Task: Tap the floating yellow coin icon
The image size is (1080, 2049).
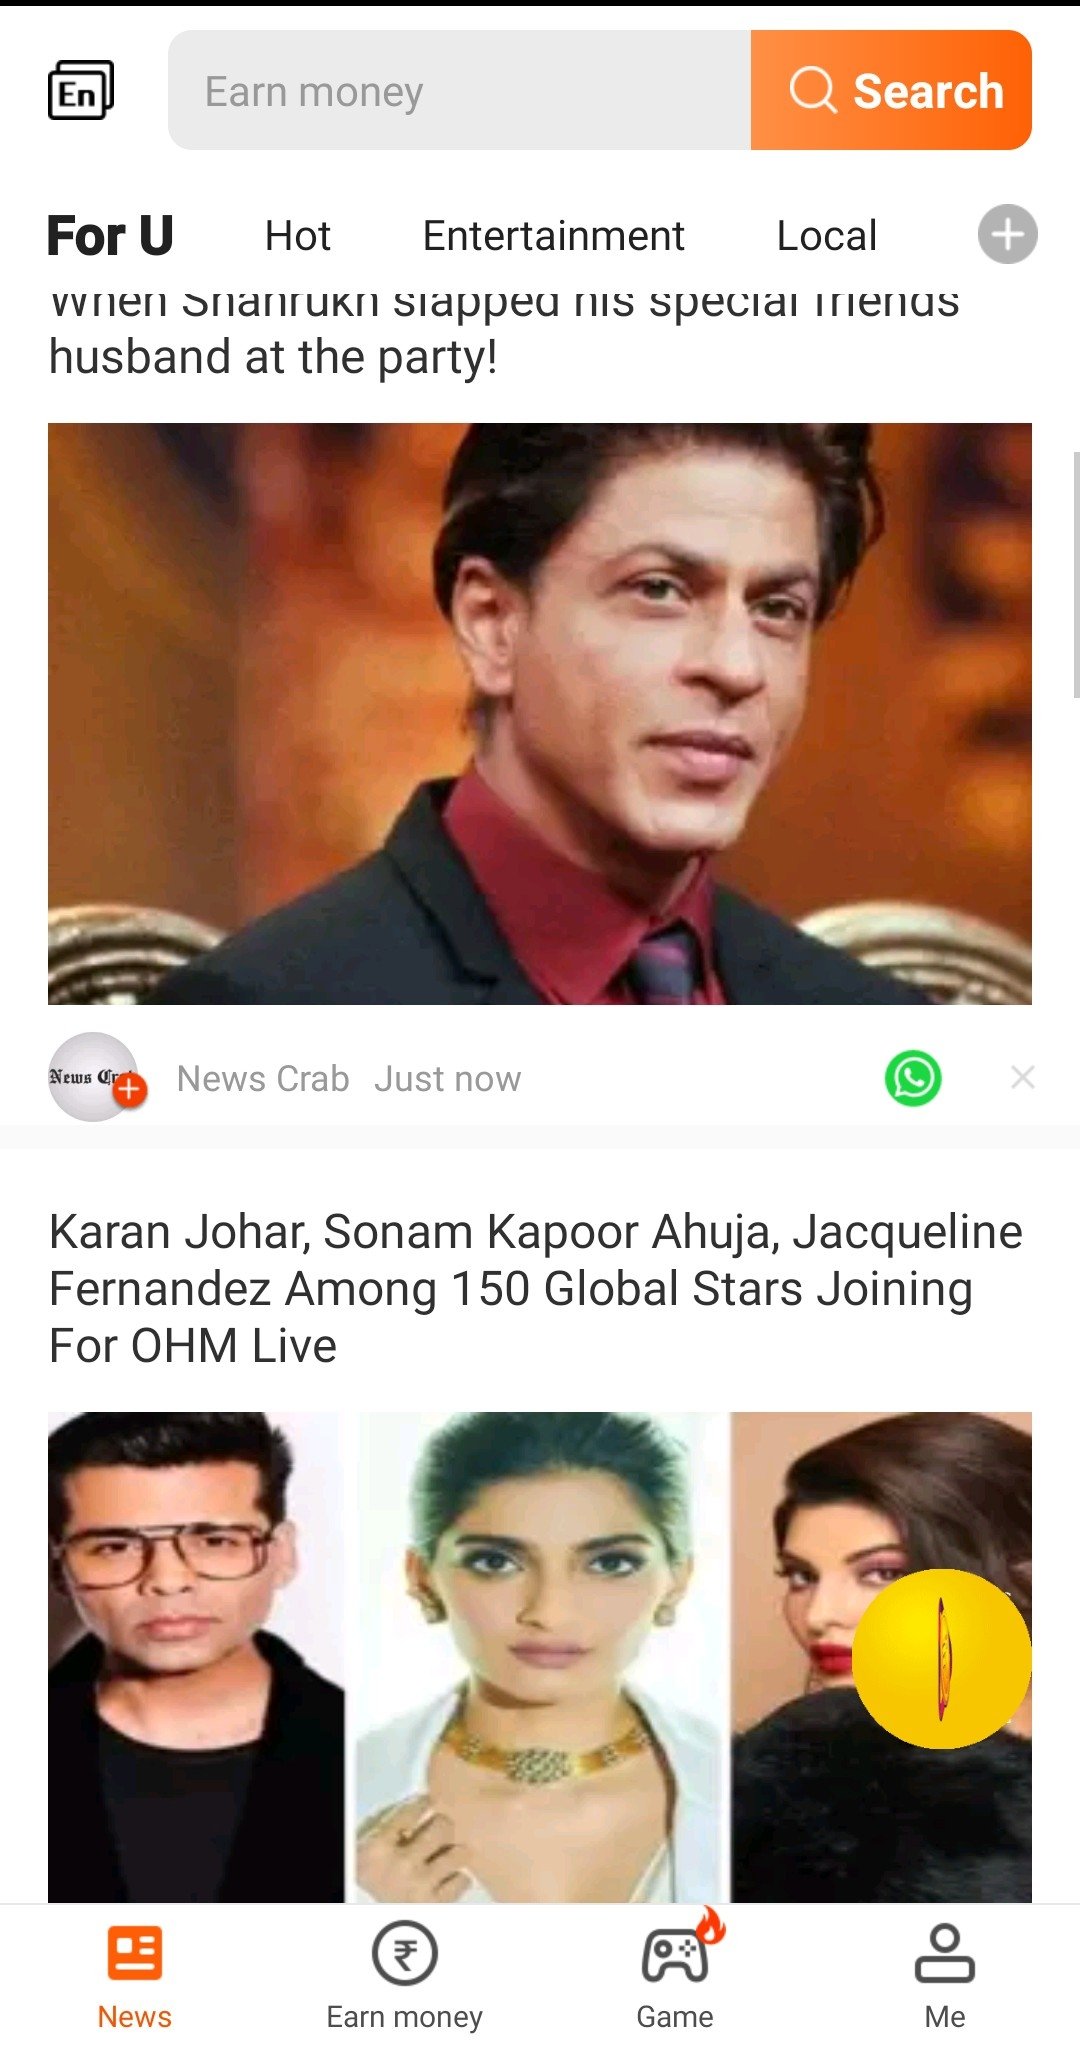Action: (x=941, y=1659)
